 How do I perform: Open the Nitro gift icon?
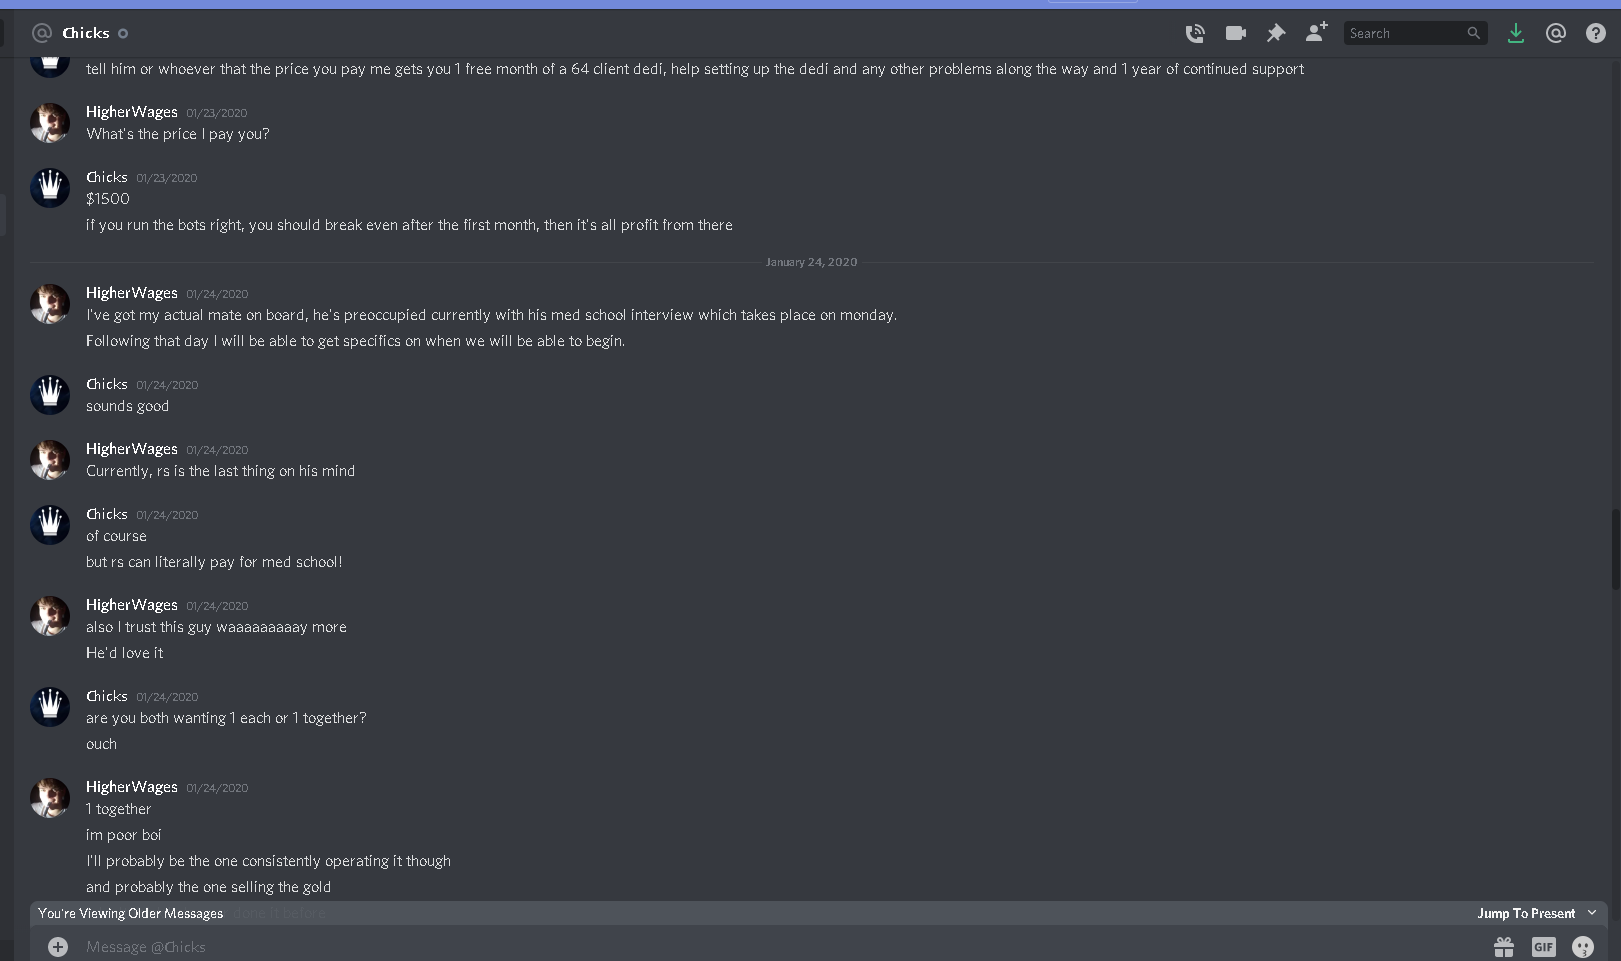coord(1504,946)
